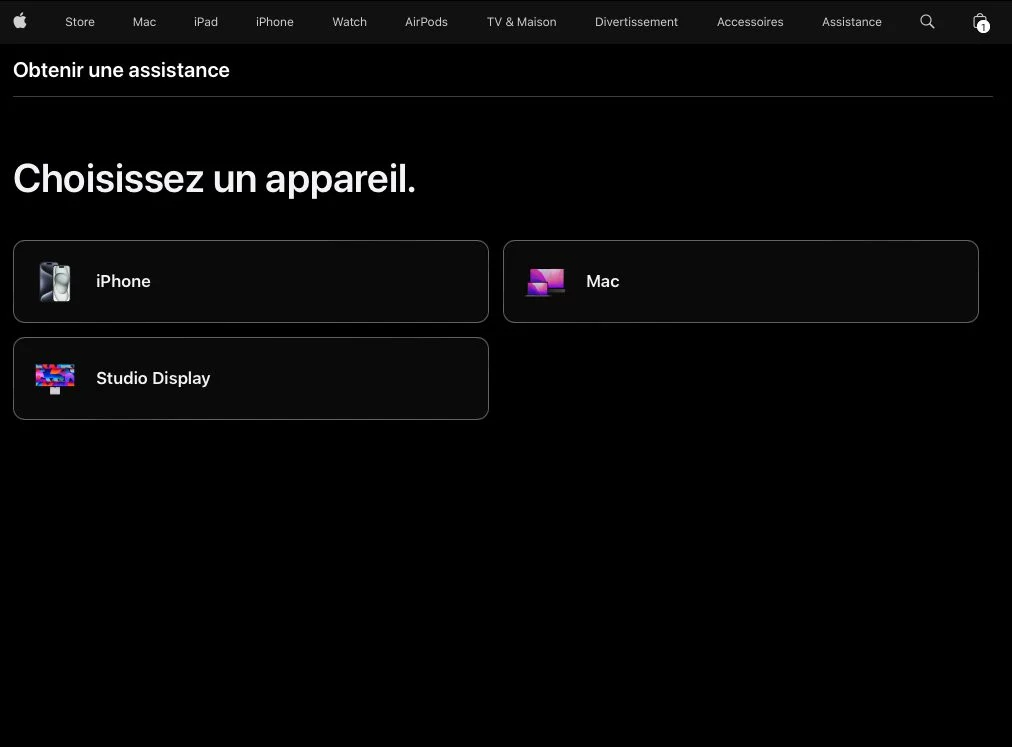Open the TV & Maison menu
The image size is (1012, 747).
coord(521,22)
